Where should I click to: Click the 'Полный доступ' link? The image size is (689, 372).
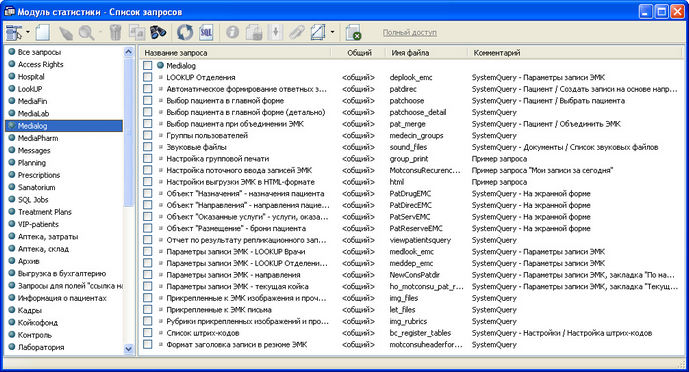(x=410, y=33)
